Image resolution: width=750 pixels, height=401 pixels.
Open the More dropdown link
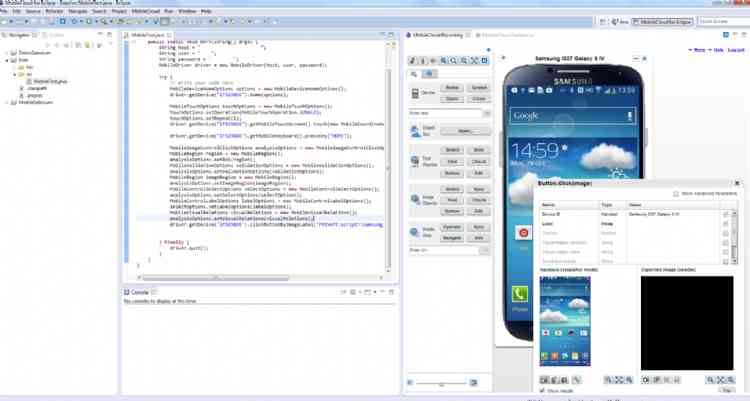tap(697, 50)
